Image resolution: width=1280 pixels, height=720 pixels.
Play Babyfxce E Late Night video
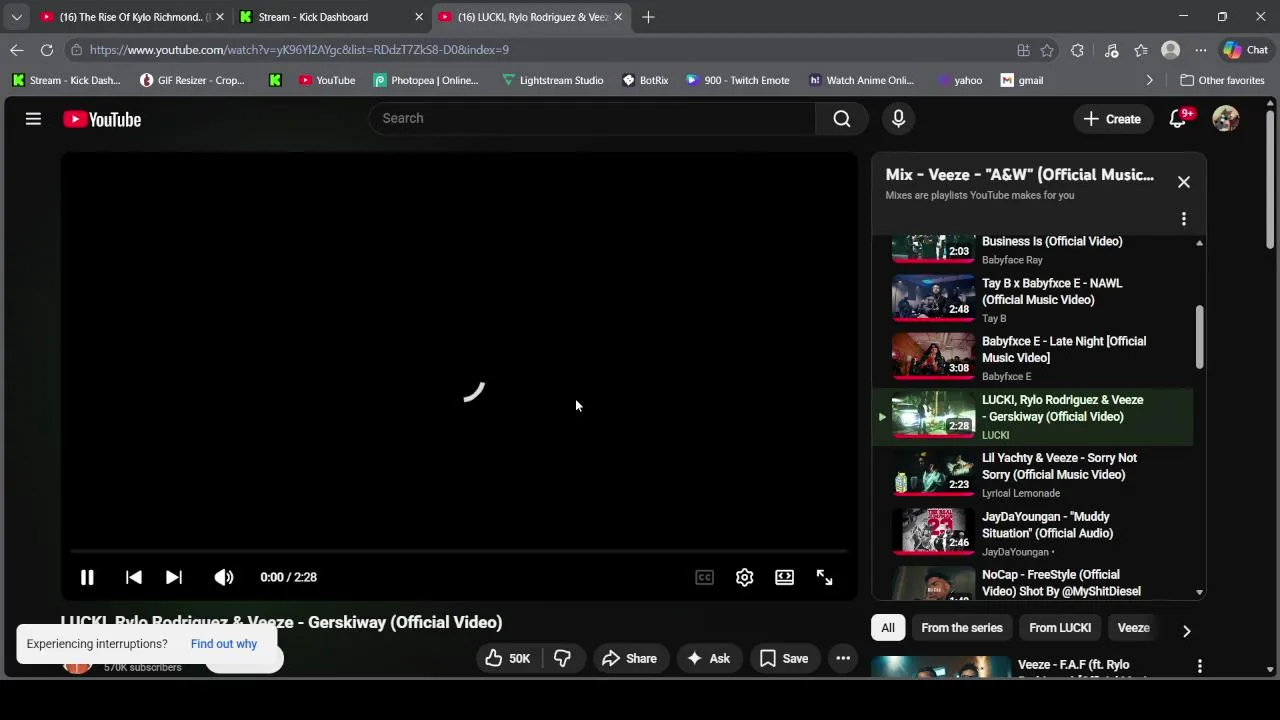pyautogui.click(x=1032, y=358)
